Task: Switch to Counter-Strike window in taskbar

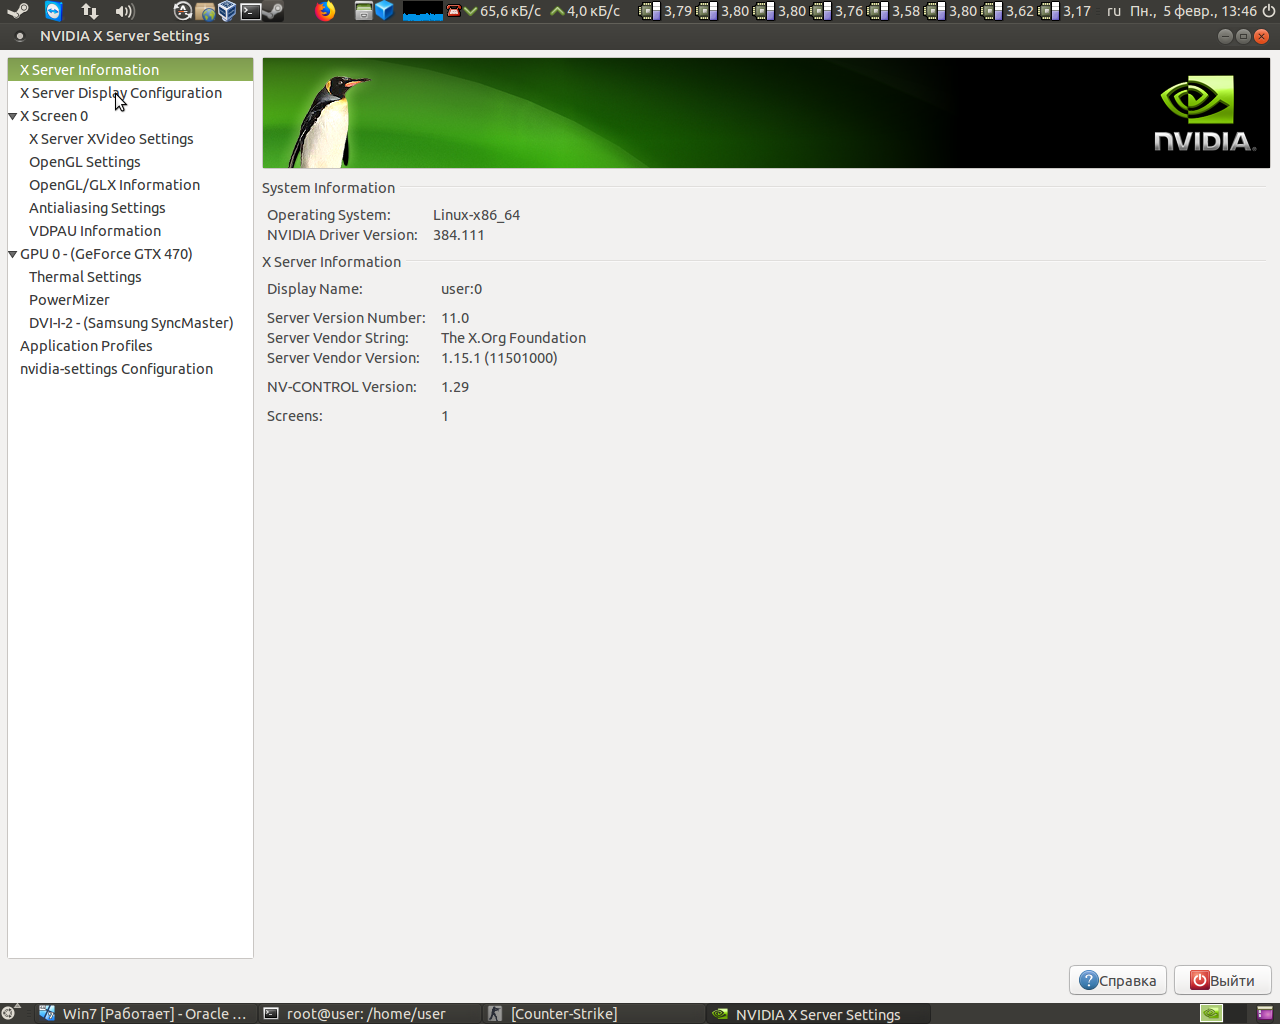Action: click(x=591, y=1014)
